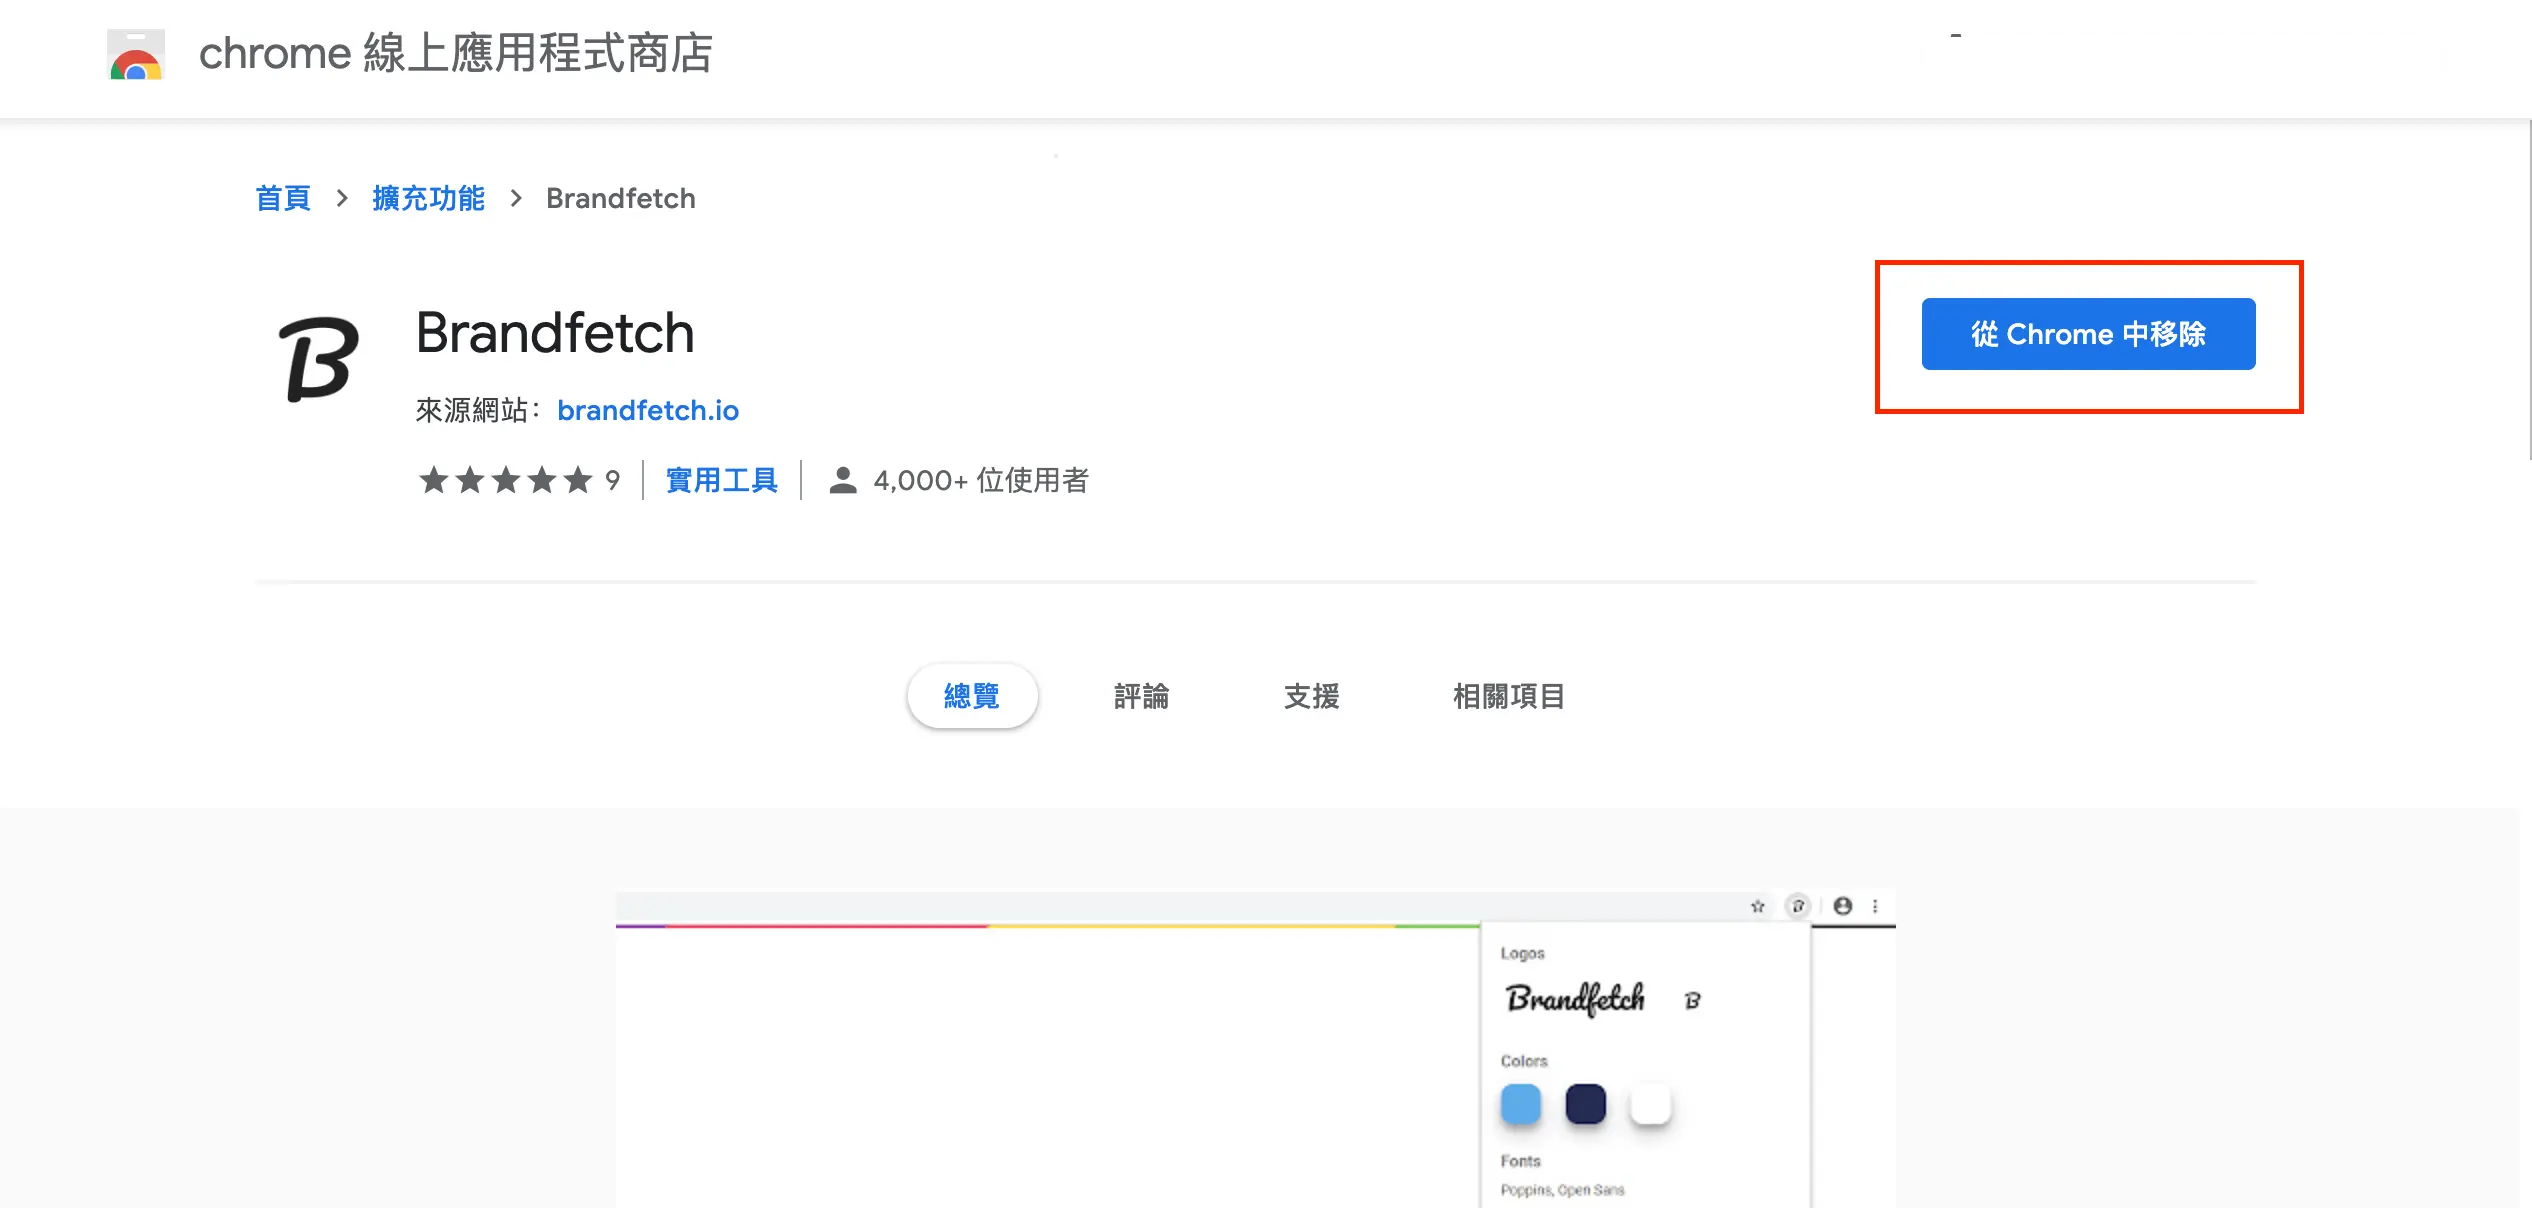Click the user count person icon

(x=843, y=481)
